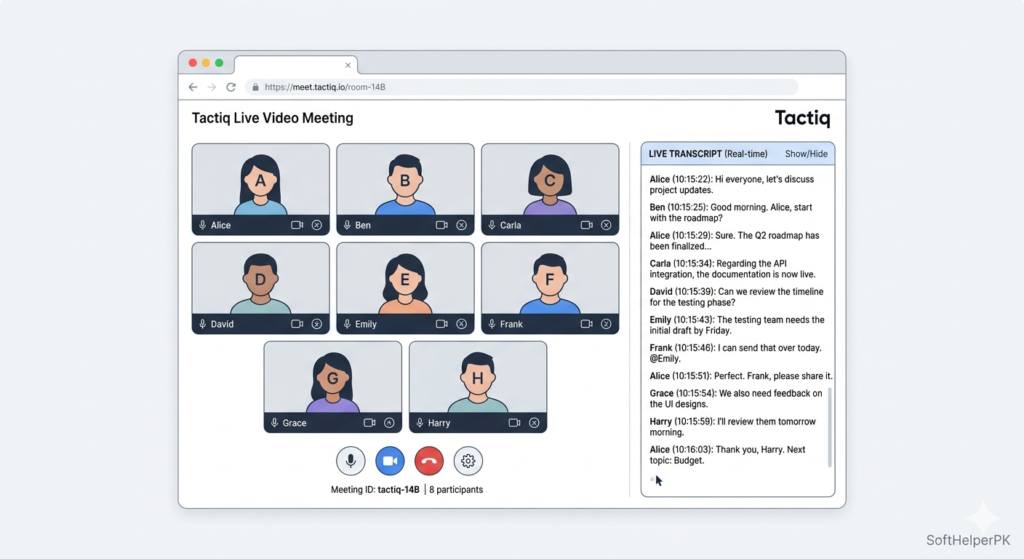The image size is (1024, 559).
Task: Toggle Alice's camera icon
Action: point(297,225)
